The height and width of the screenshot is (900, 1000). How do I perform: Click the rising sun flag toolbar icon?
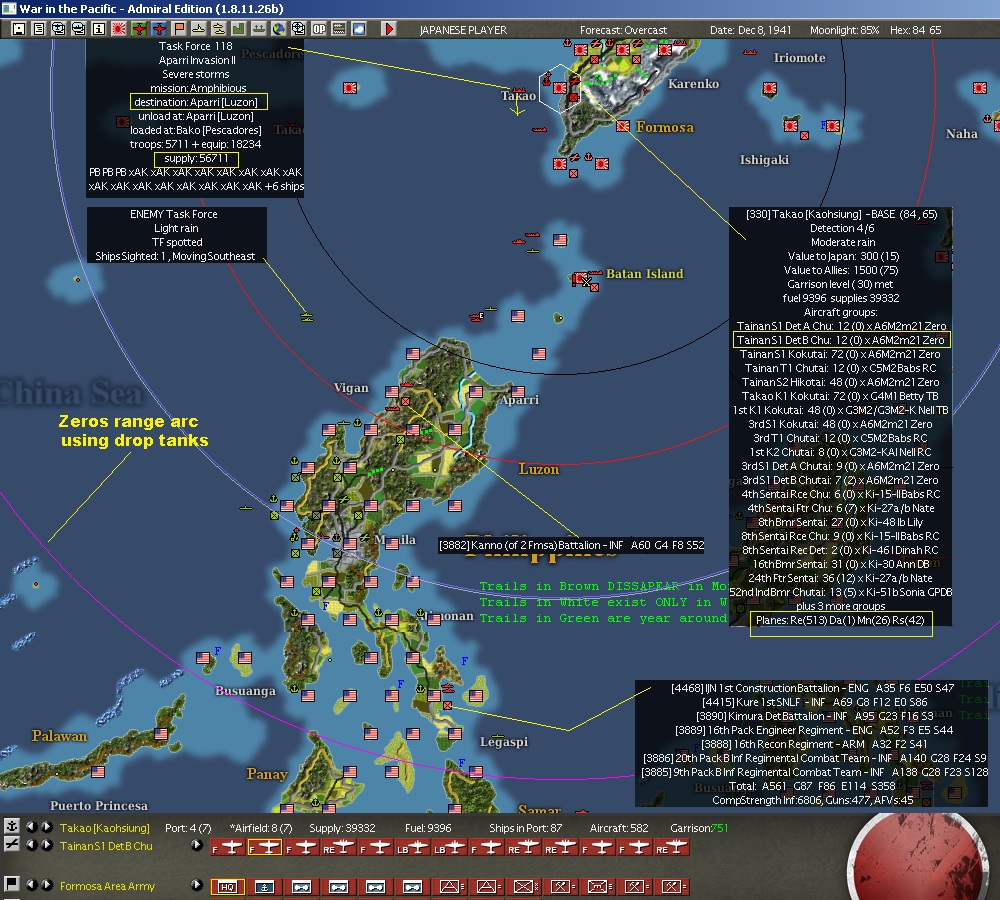(119, 29)
